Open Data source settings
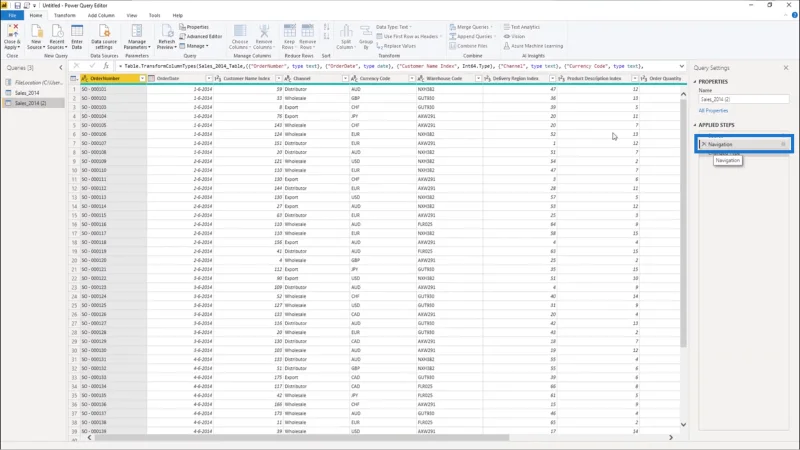Viewport: 800px width, 450px height. point(104,36)
